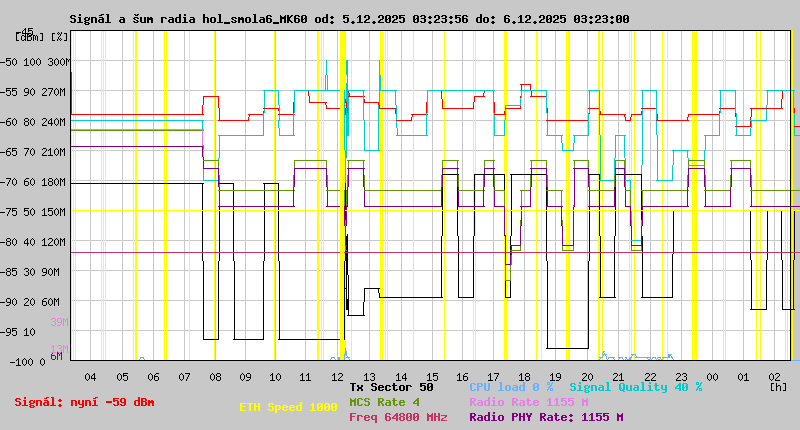
Task: Click the '04' hour label on time axis
Action: pyautogui.click(x=90, y=376)
